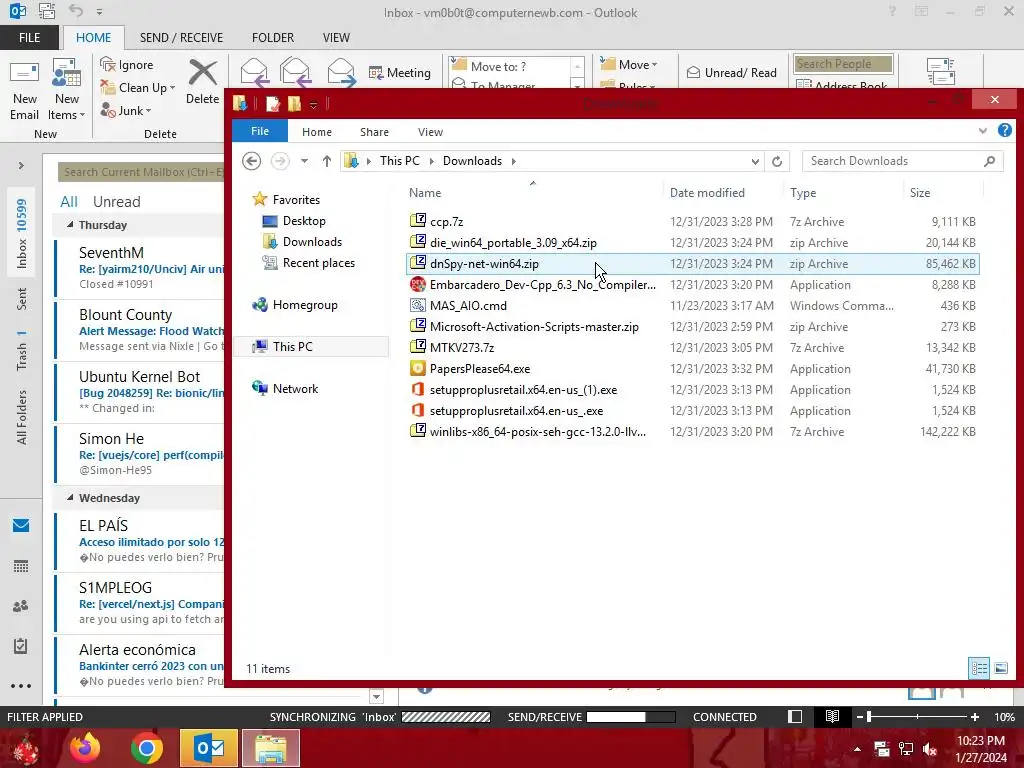Click the Forward envelope icon
This screenshot has width=1024, height=768.
click(x=341, y=72)
